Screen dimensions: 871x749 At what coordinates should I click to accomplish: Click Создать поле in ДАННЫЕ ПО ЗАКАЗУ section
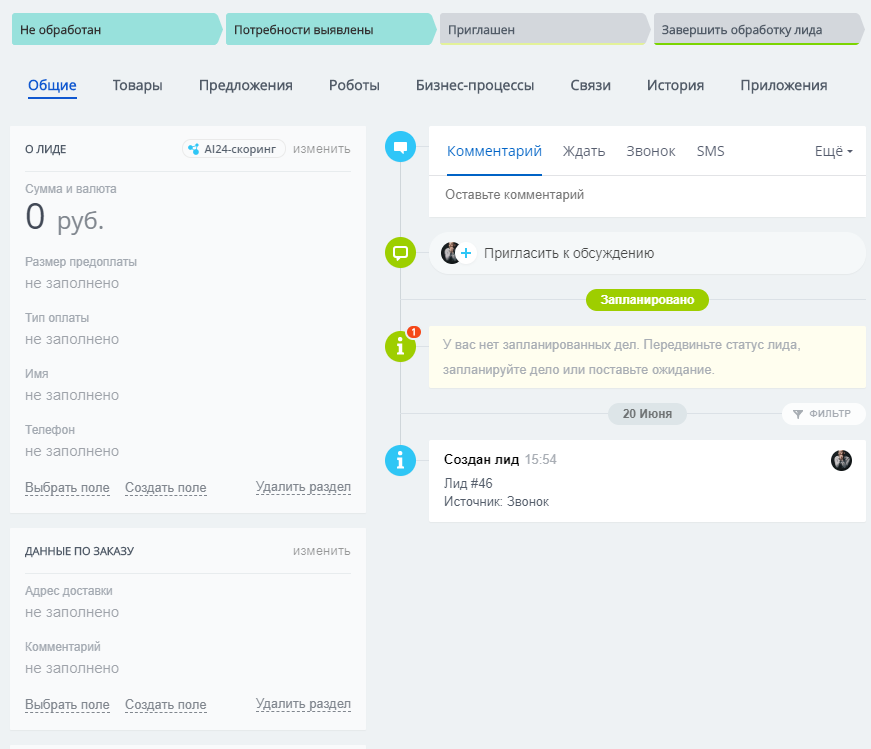click(166, 705)
